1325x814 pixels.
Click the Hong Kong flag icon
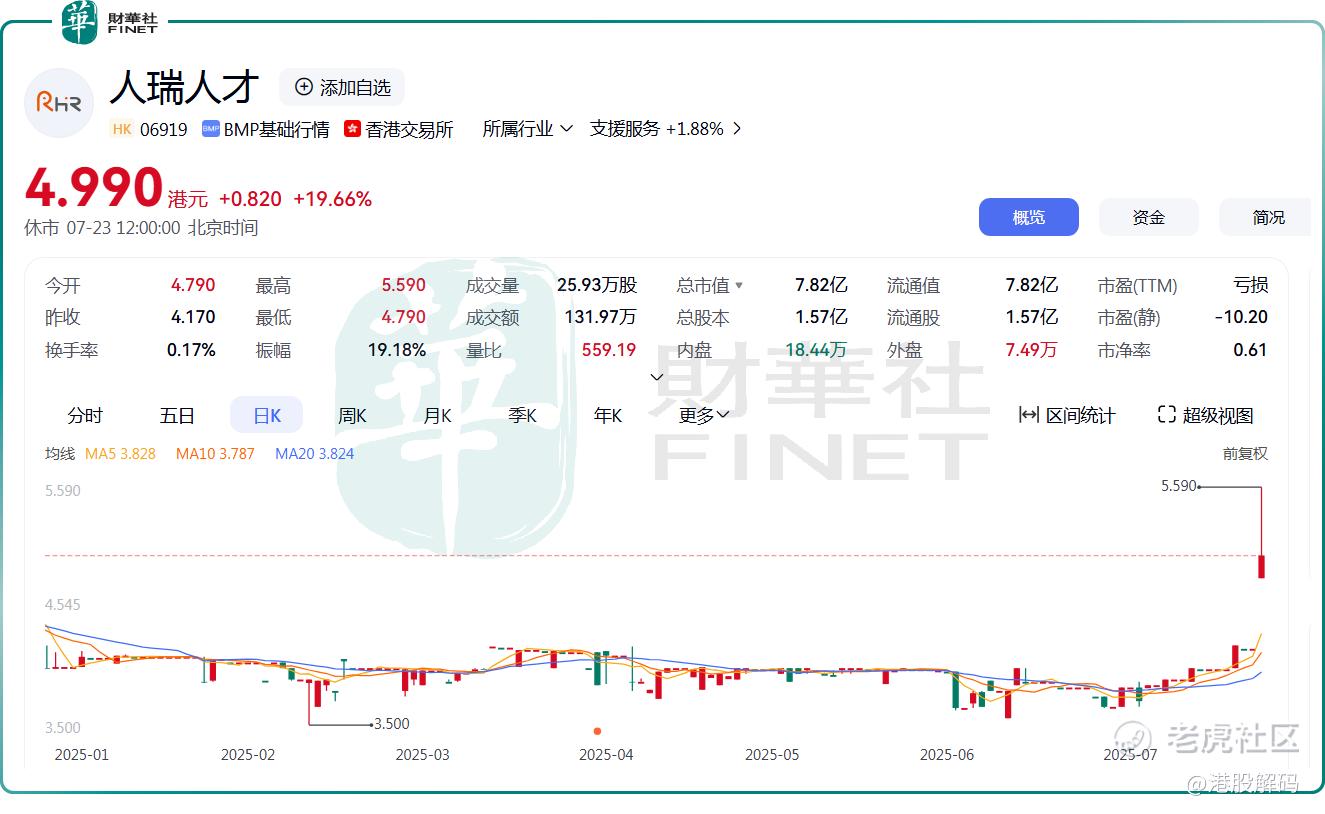(x=352, y=129)
